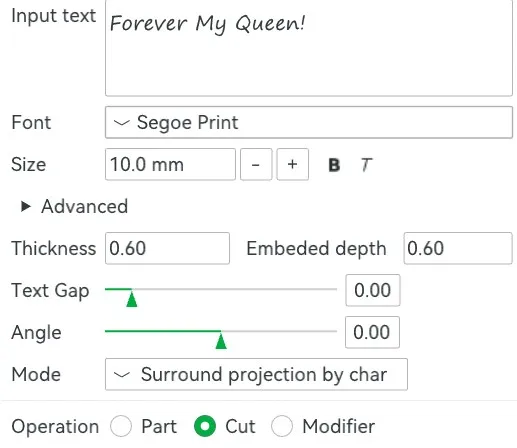
Task: Decrease font size with minus button
Action: point(256,165)
